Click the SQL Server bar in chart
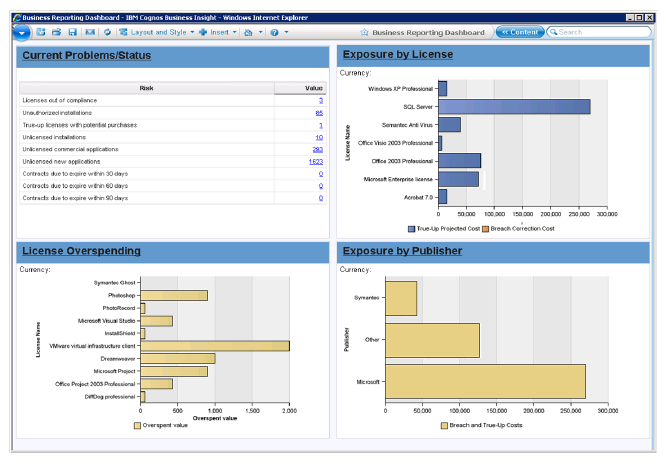Screen dimensions: 666x464 pyautogui.click(x=513, y=107)
